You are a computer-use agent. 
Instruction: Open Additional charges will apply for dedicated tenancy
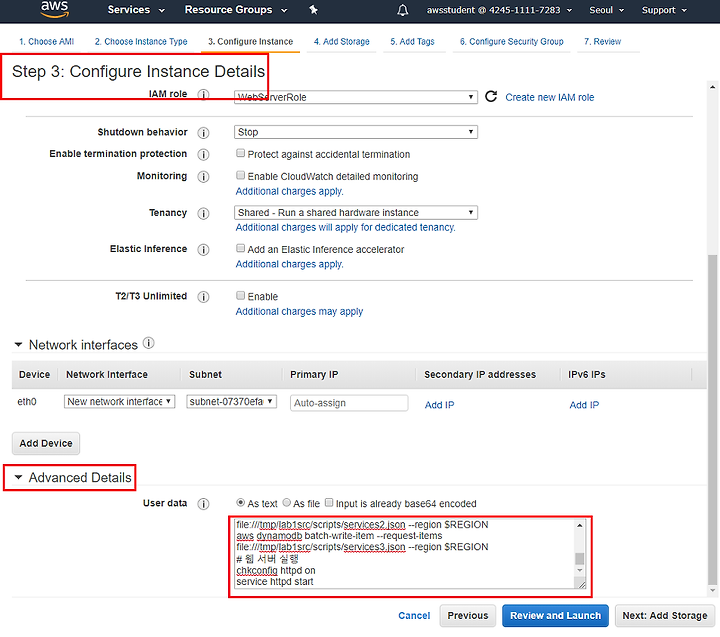(x=345, y=227)
